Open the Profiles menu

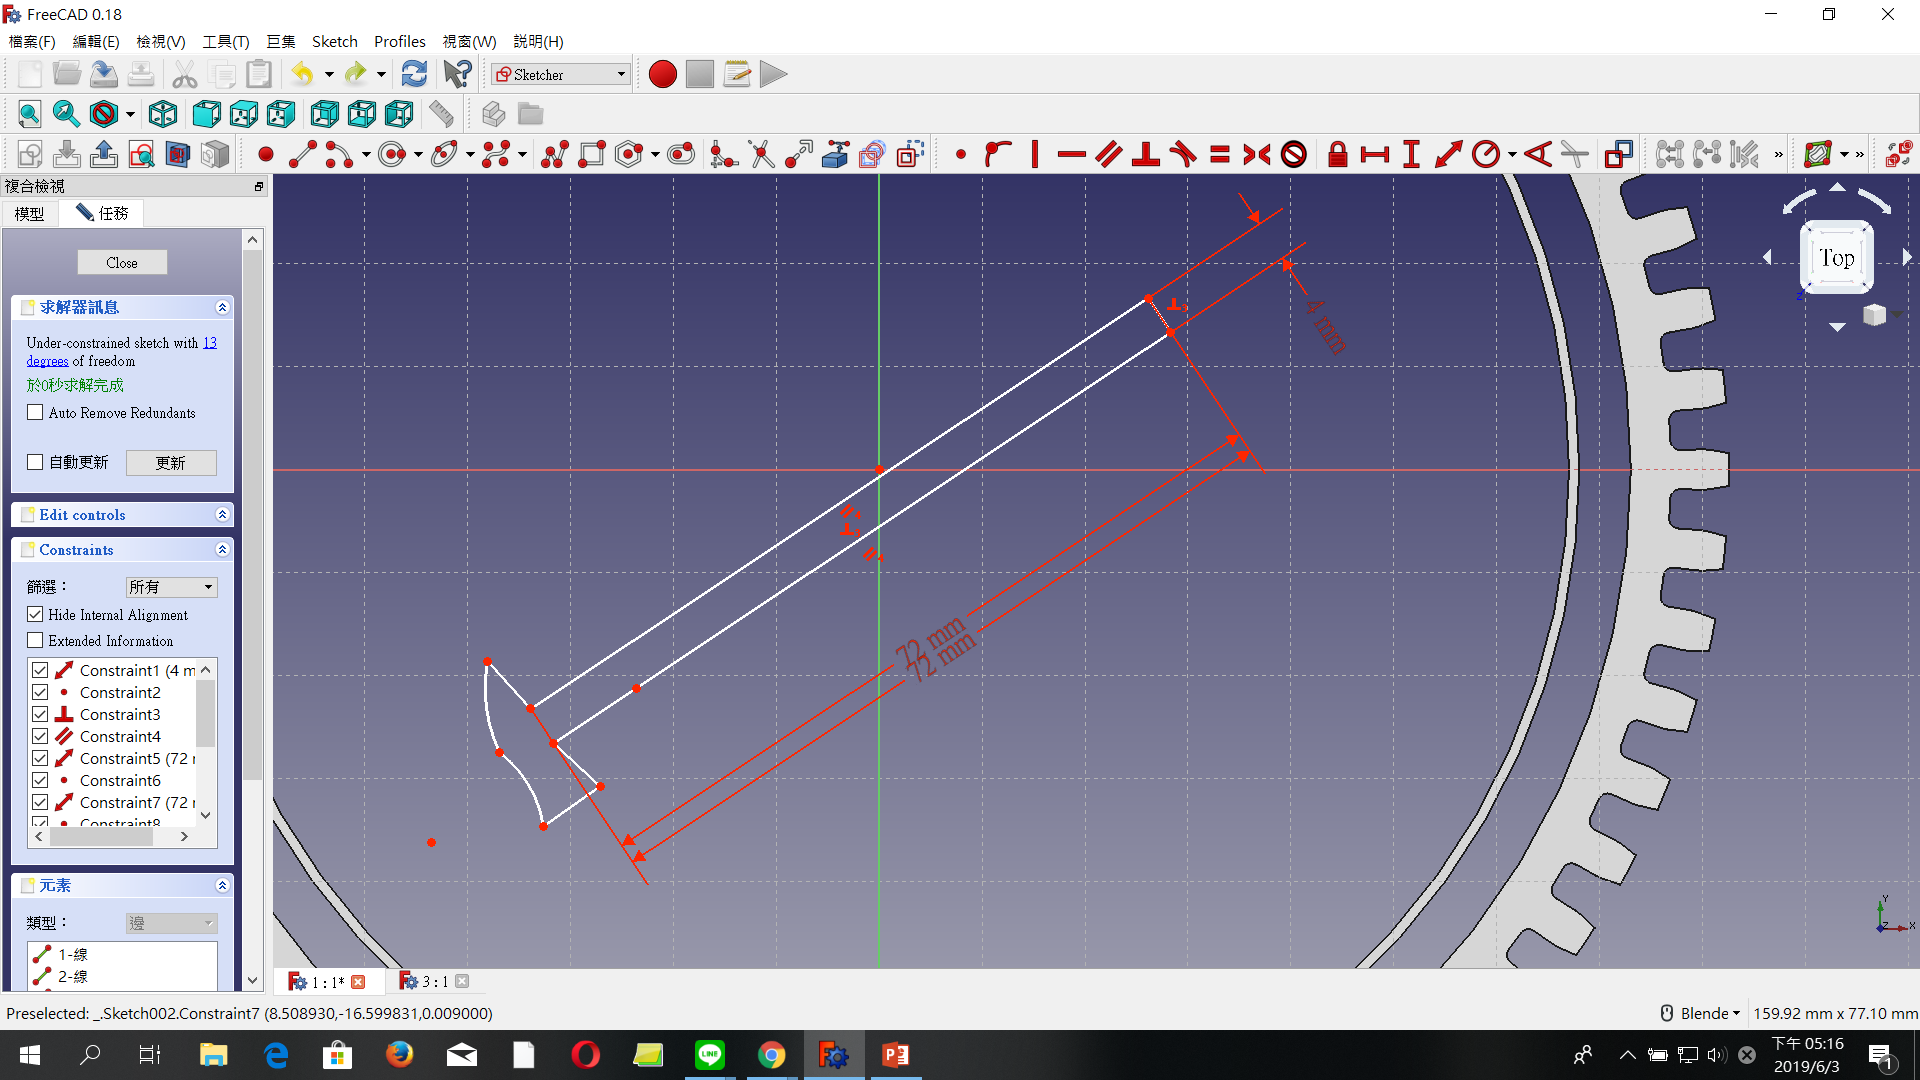point(399,41)
